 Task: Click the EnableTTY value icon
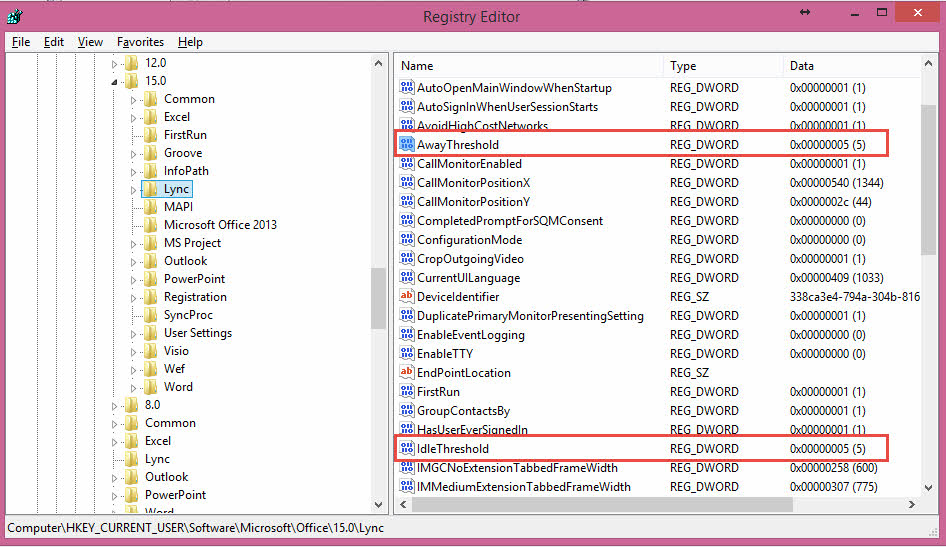click(x=407, y=353)
